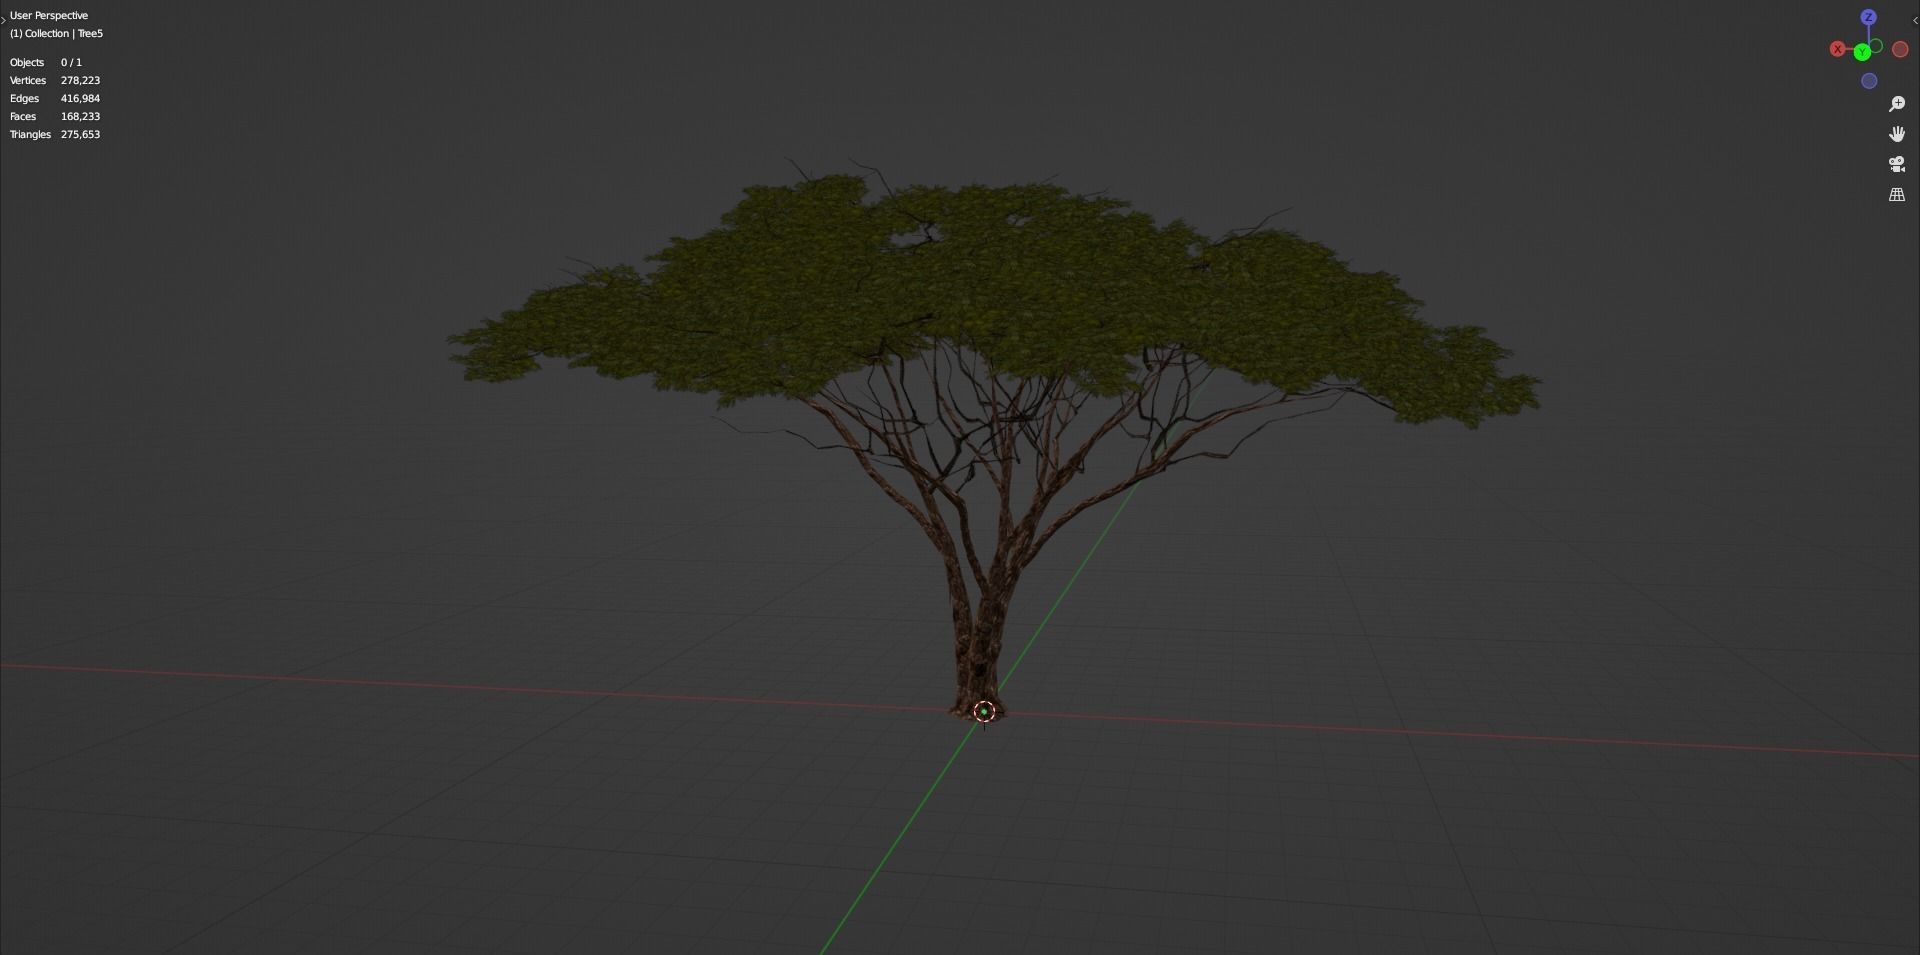Expand the sidebar with the right-edge arrow

click(x=1915, y=20)
